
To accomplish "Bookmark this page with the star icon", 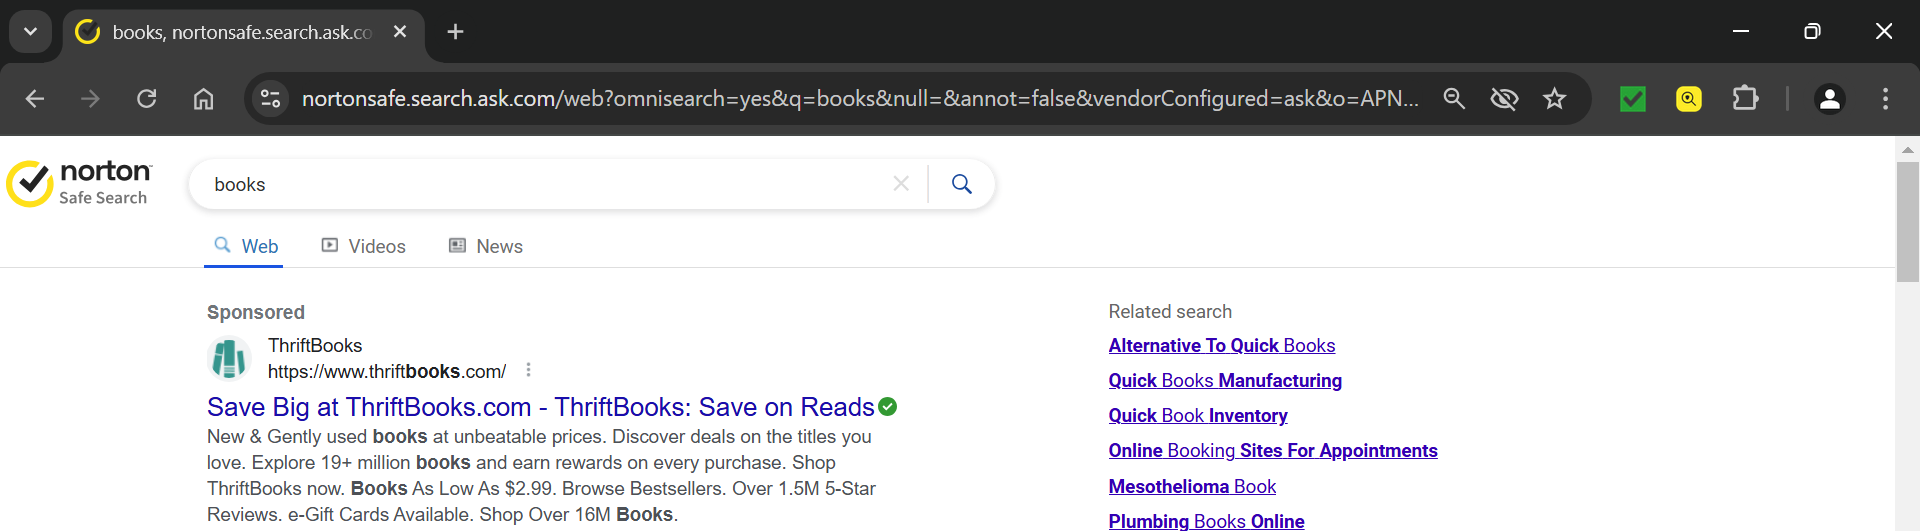I will click(x=1554, y=99).
